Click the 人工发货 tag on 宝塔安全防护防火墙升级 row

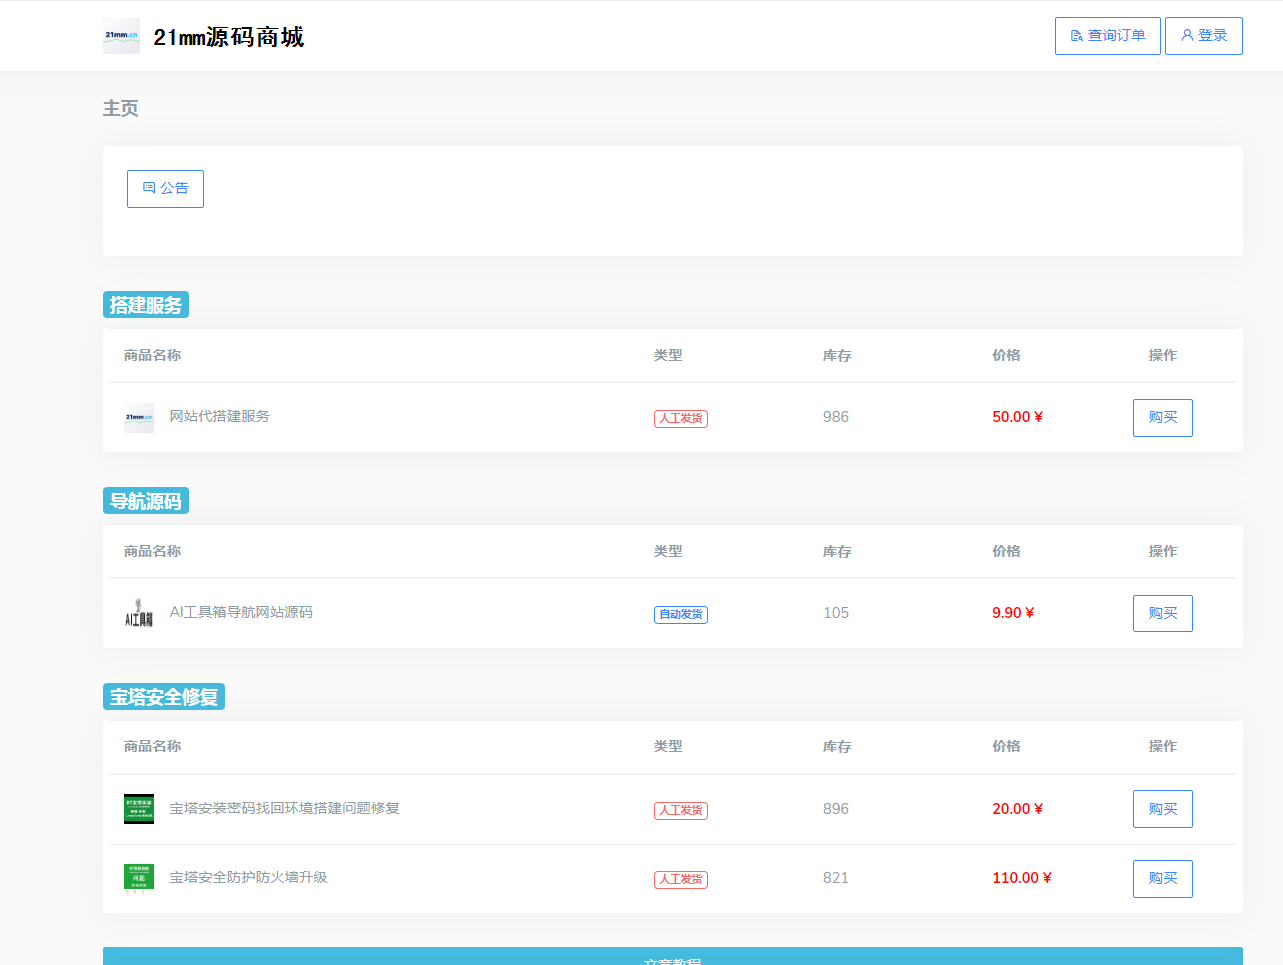pyautogui.click(x=681, y=879)
